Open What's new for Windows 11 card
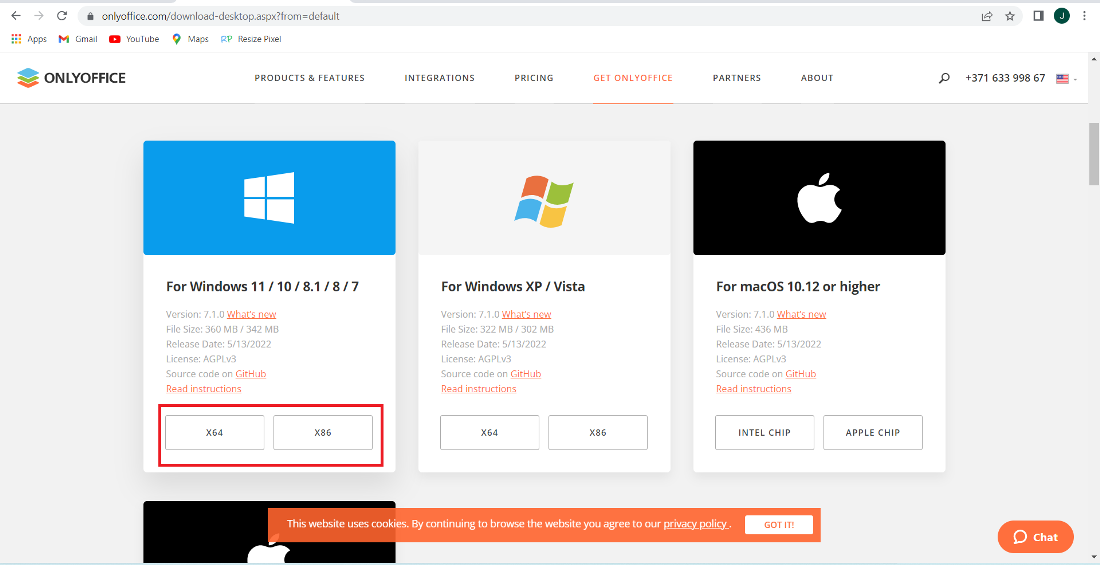 (x=251, y=314)
